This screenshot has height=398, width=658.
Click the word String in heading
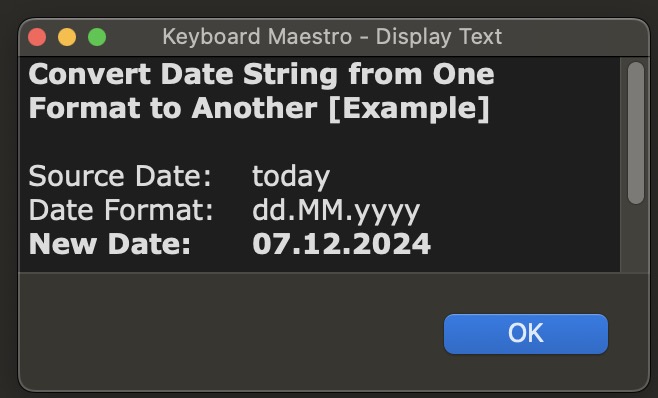click(x=290, y=74)
